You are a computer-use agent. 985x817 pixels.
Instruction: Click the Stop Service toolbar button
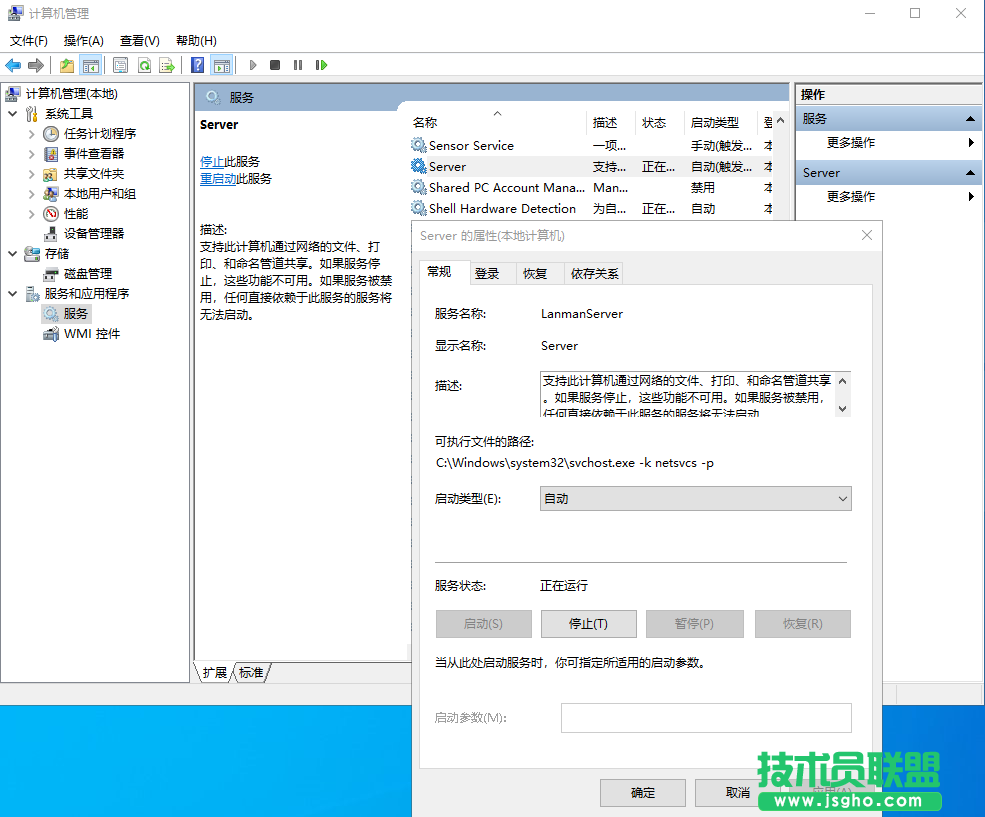point(275,65)
